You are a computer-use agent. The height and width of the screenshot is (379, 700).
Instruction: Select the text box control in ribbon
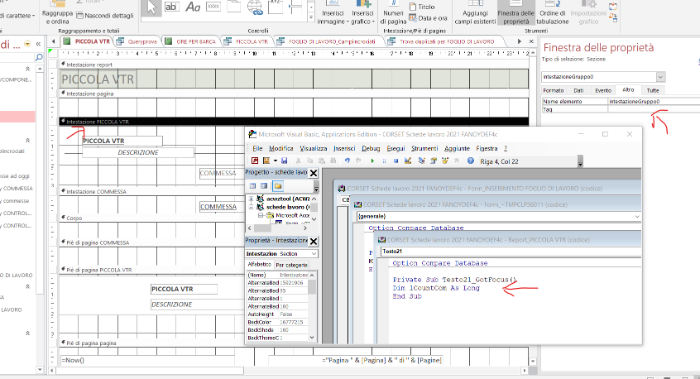pyautogui.click(x=171, y=7)
